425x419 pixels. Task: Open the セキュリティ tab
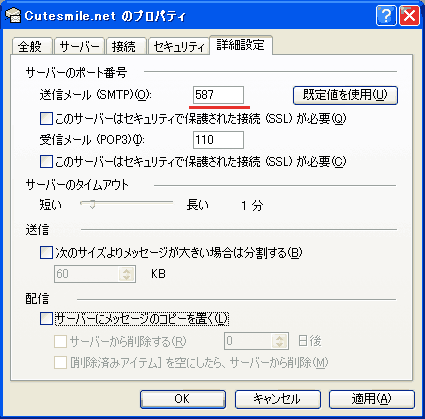coord(179,46)
